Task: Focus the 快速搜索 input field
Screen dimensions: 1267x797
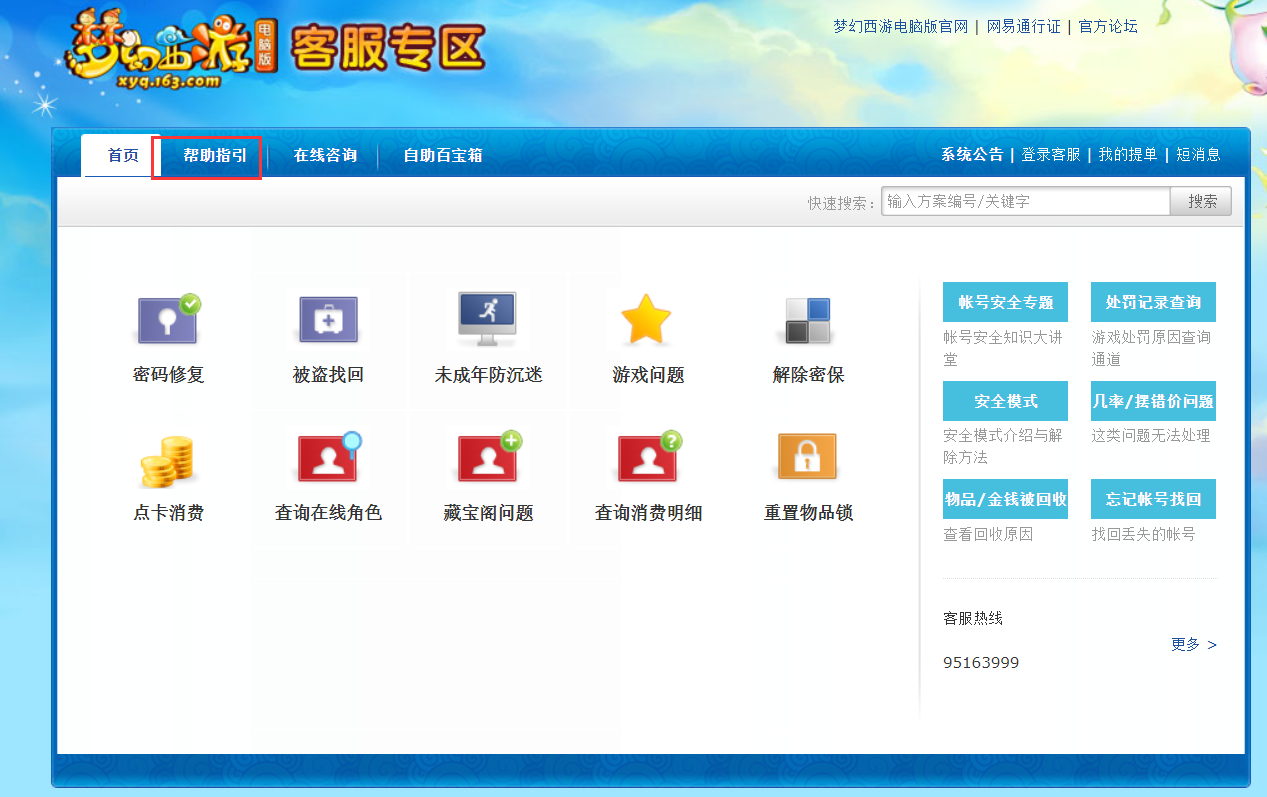Action: coord(1026,201)
